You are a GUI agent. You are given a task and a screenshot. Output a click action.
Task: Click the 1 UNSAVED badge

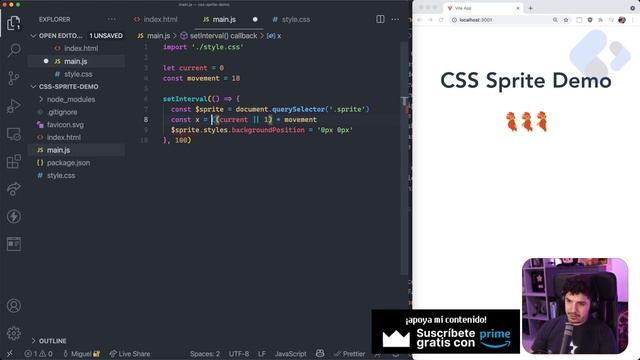[x=106, y=36]
